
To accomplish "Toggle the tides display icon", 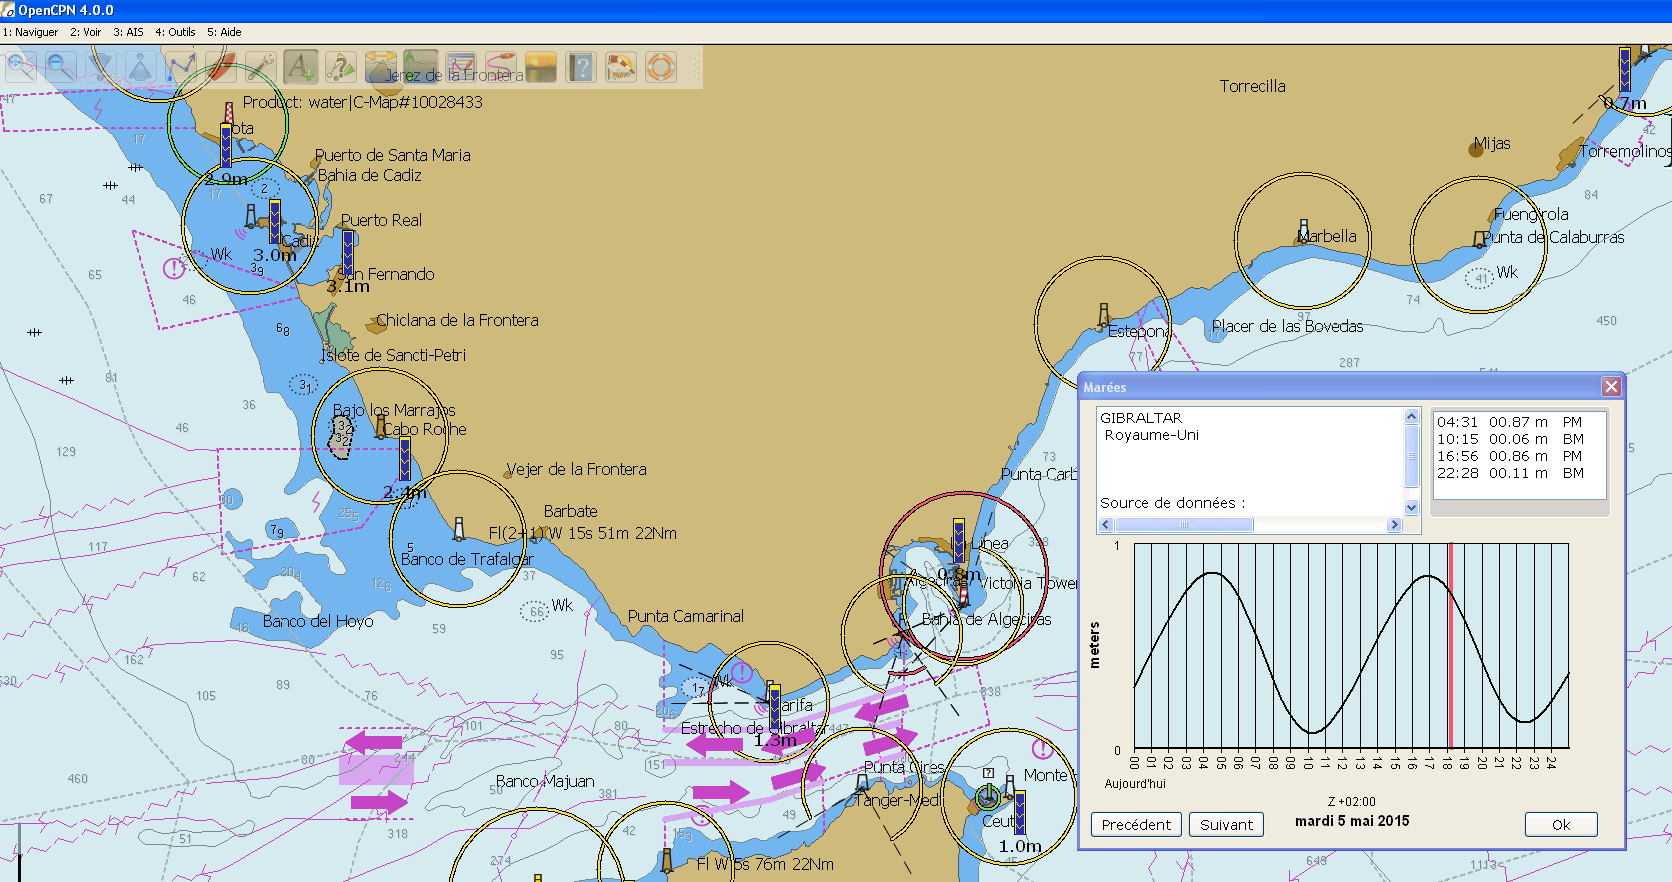I will 420,67.
